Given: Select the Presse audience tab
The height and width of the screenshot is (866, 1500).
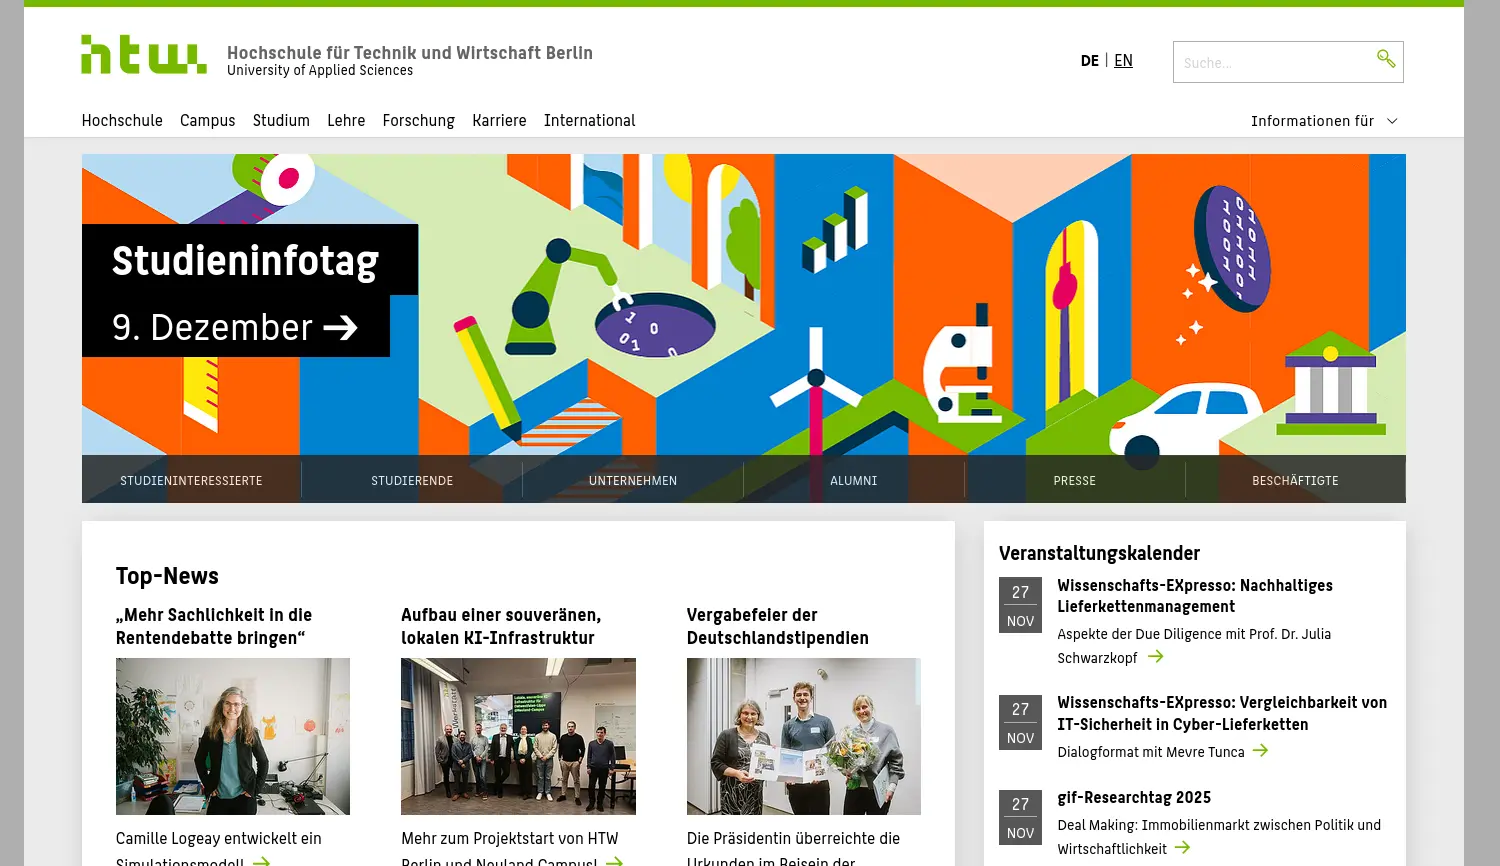Looking at the screenshot, I should (1074, 480).
